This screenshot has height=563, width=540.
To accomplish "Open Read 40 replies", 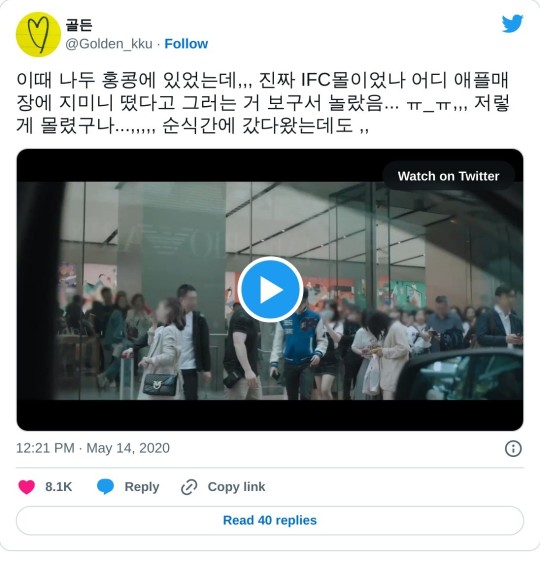I will click(270, 520).
